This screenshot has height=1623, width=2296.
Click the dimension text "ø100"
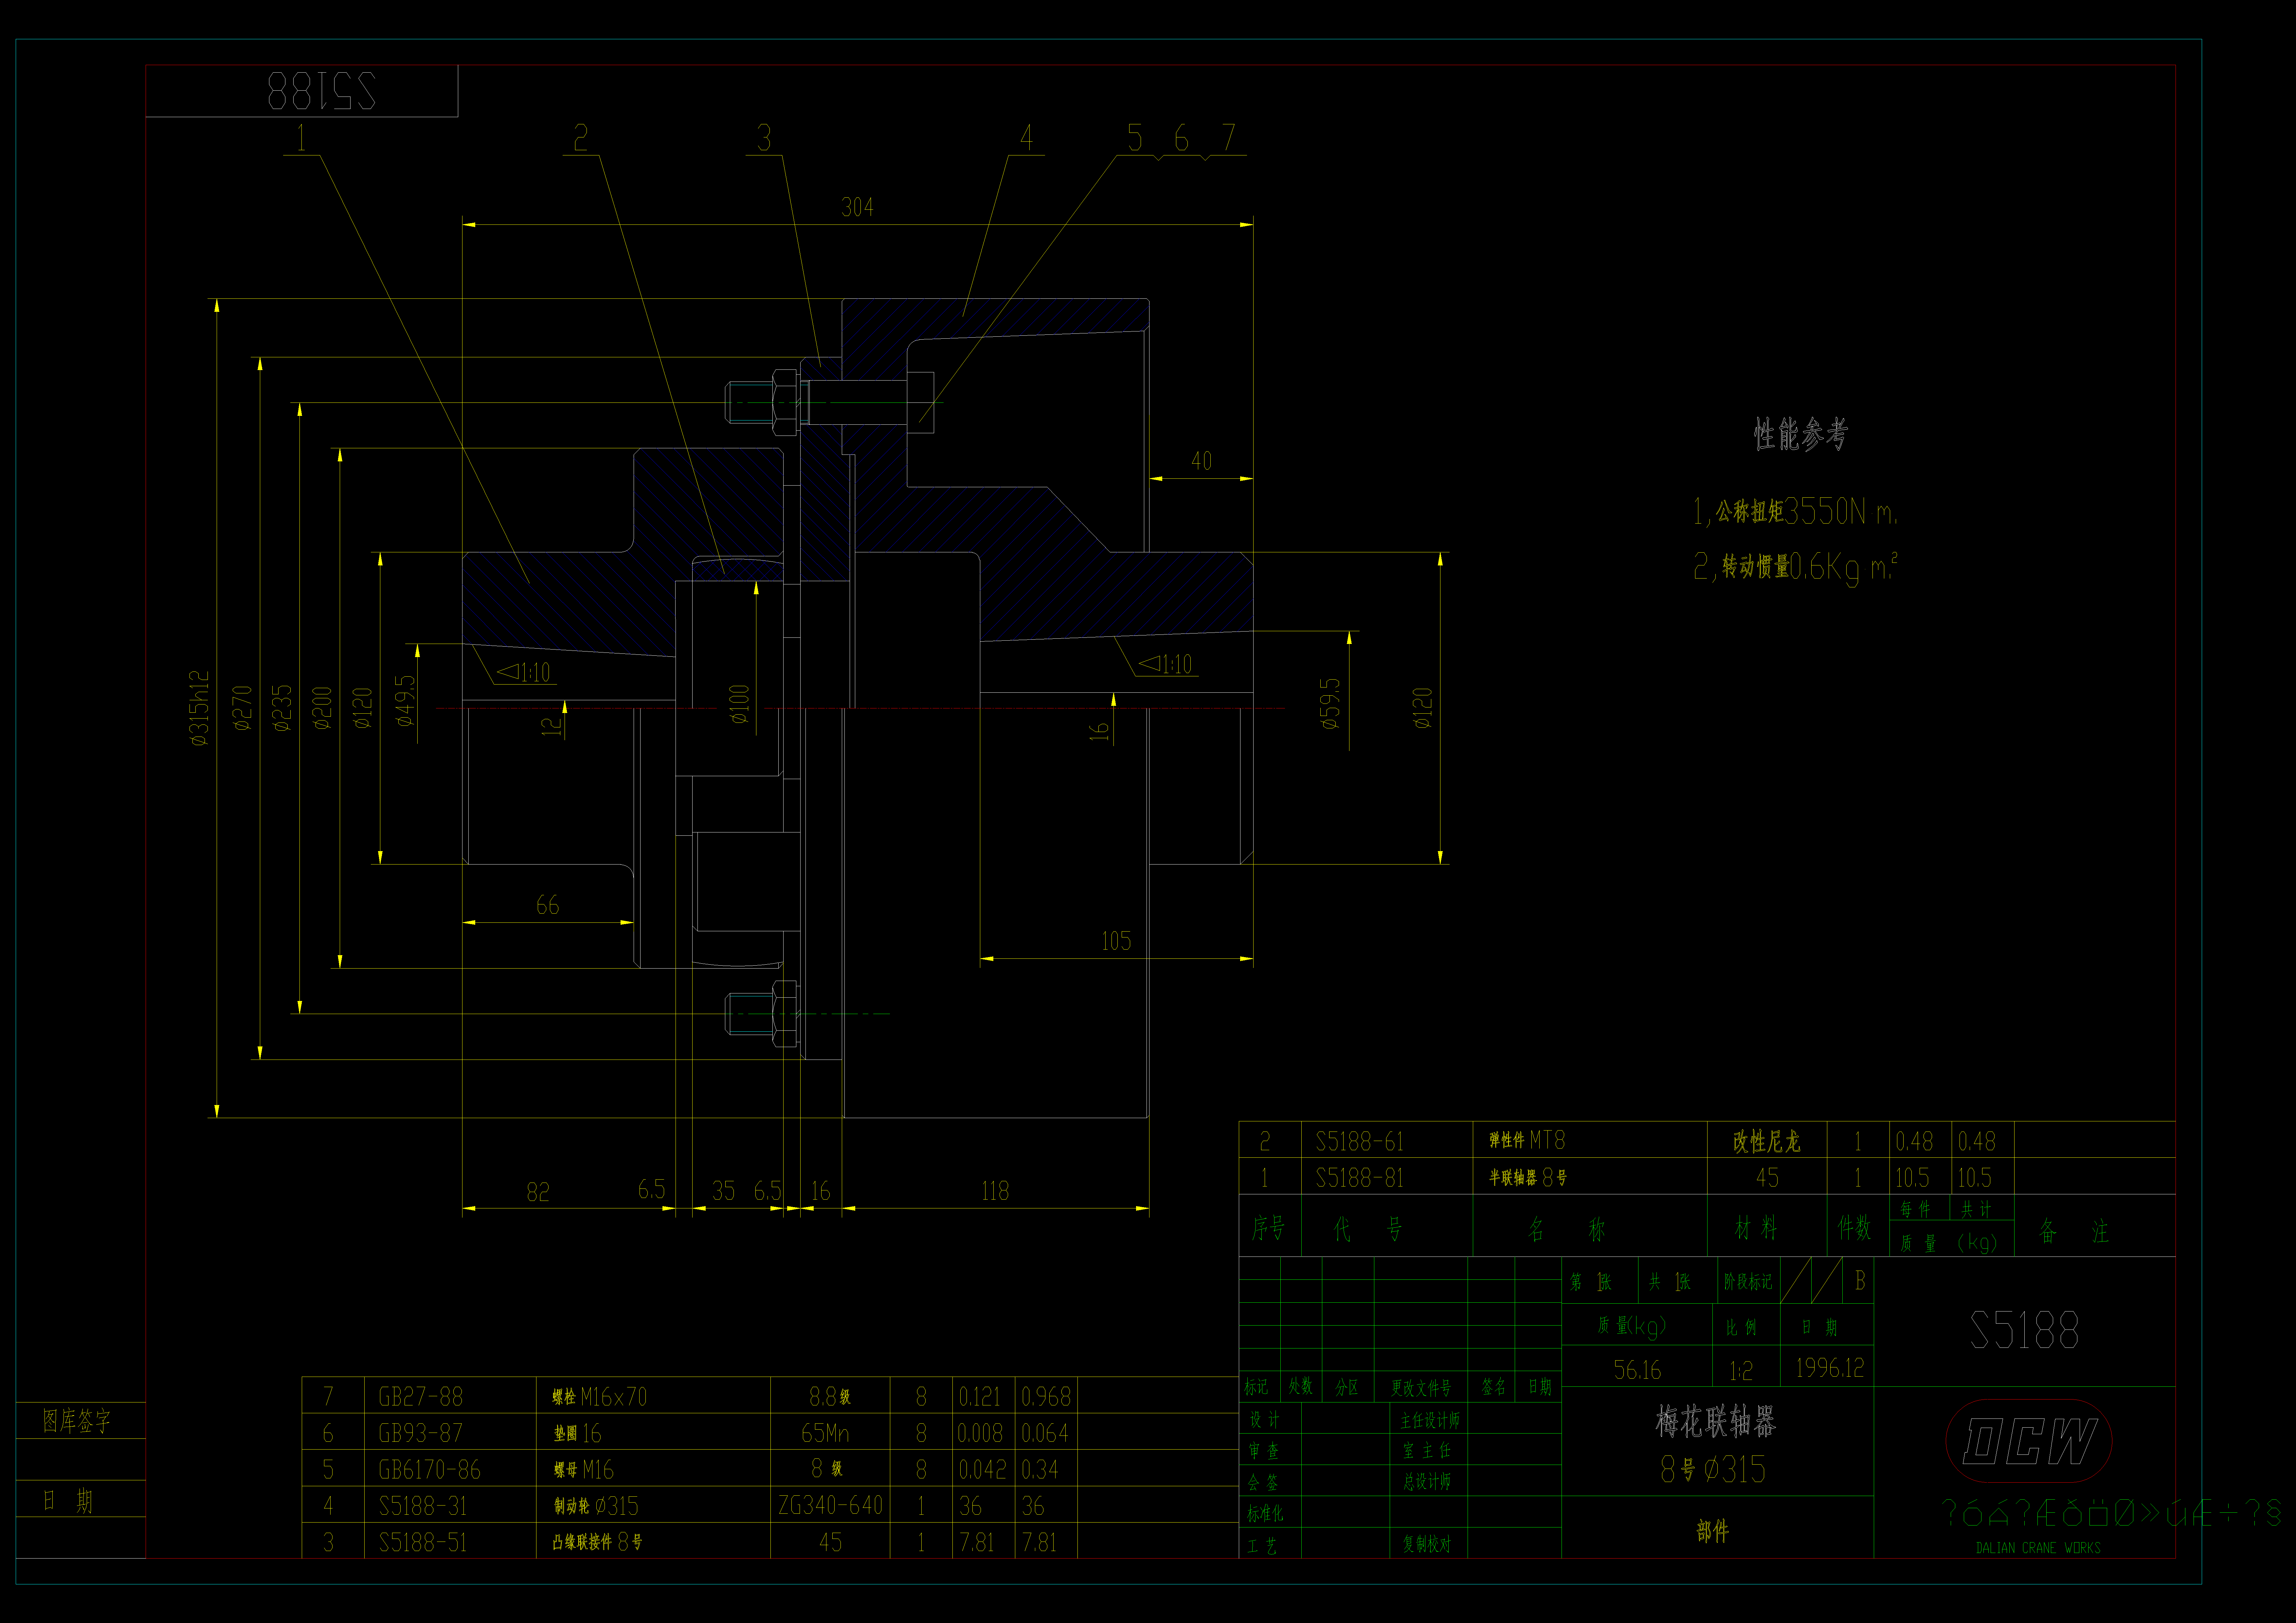click(x=739, y=704)
